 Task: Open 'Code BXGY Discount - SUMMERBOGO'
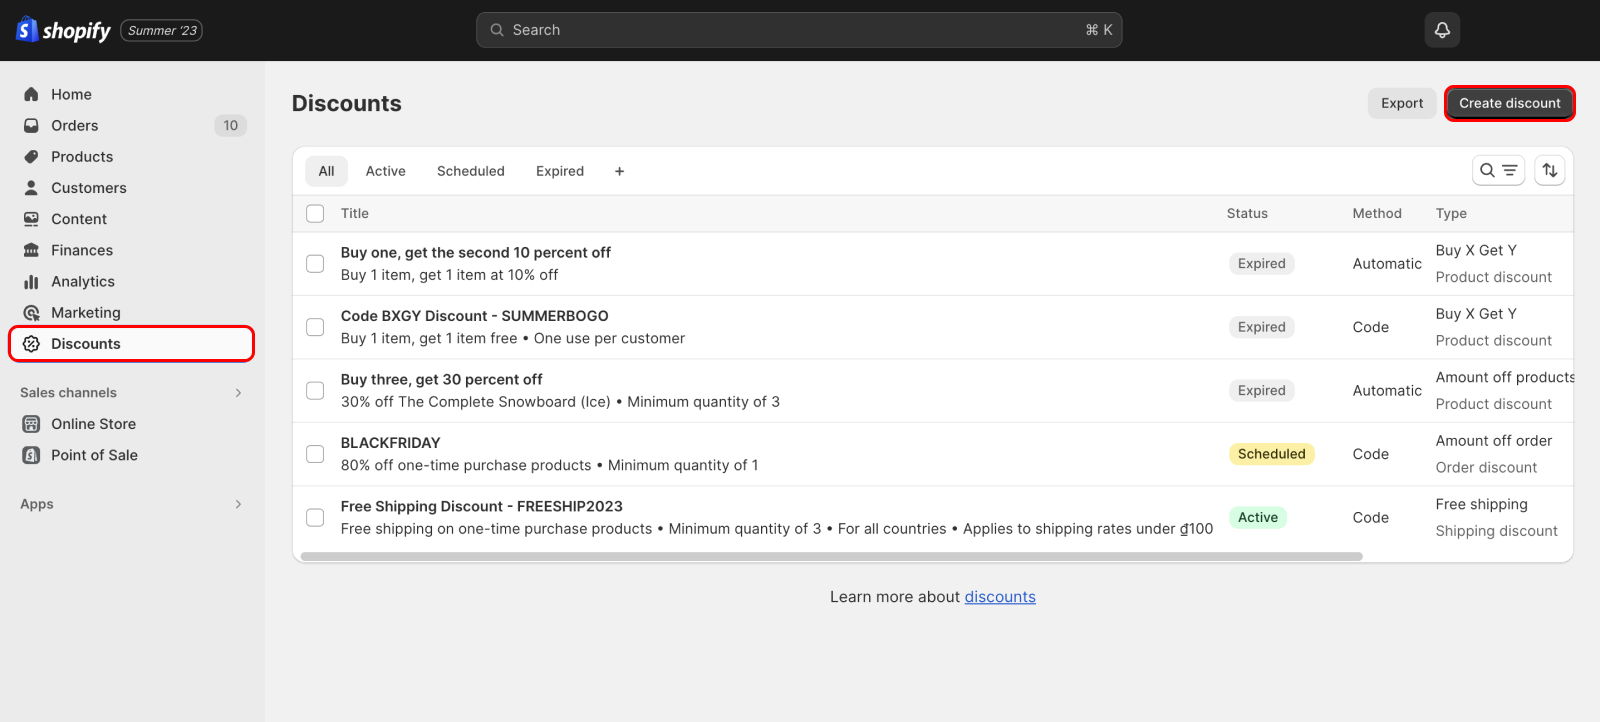(474, 315)
